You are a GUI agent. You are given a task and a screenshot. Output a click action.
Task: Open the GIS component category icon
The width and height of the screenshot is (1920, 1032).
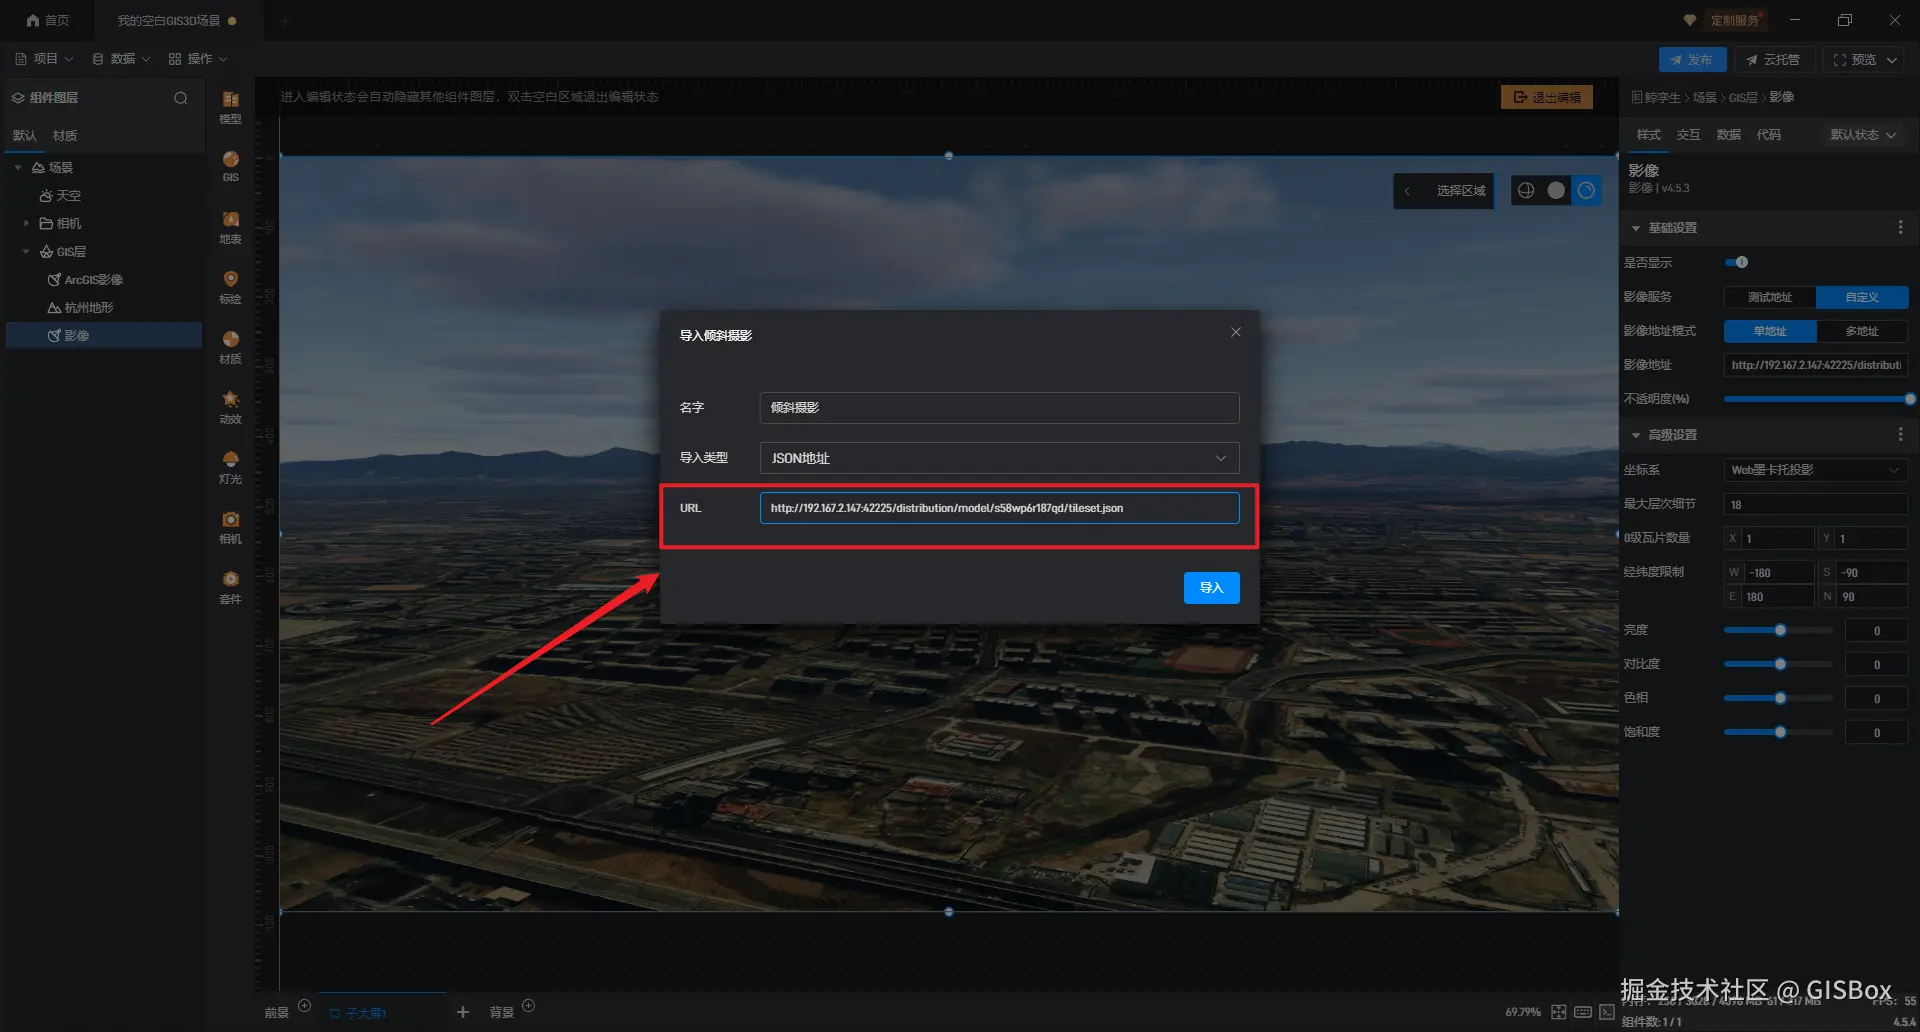[x=230, y=165]
